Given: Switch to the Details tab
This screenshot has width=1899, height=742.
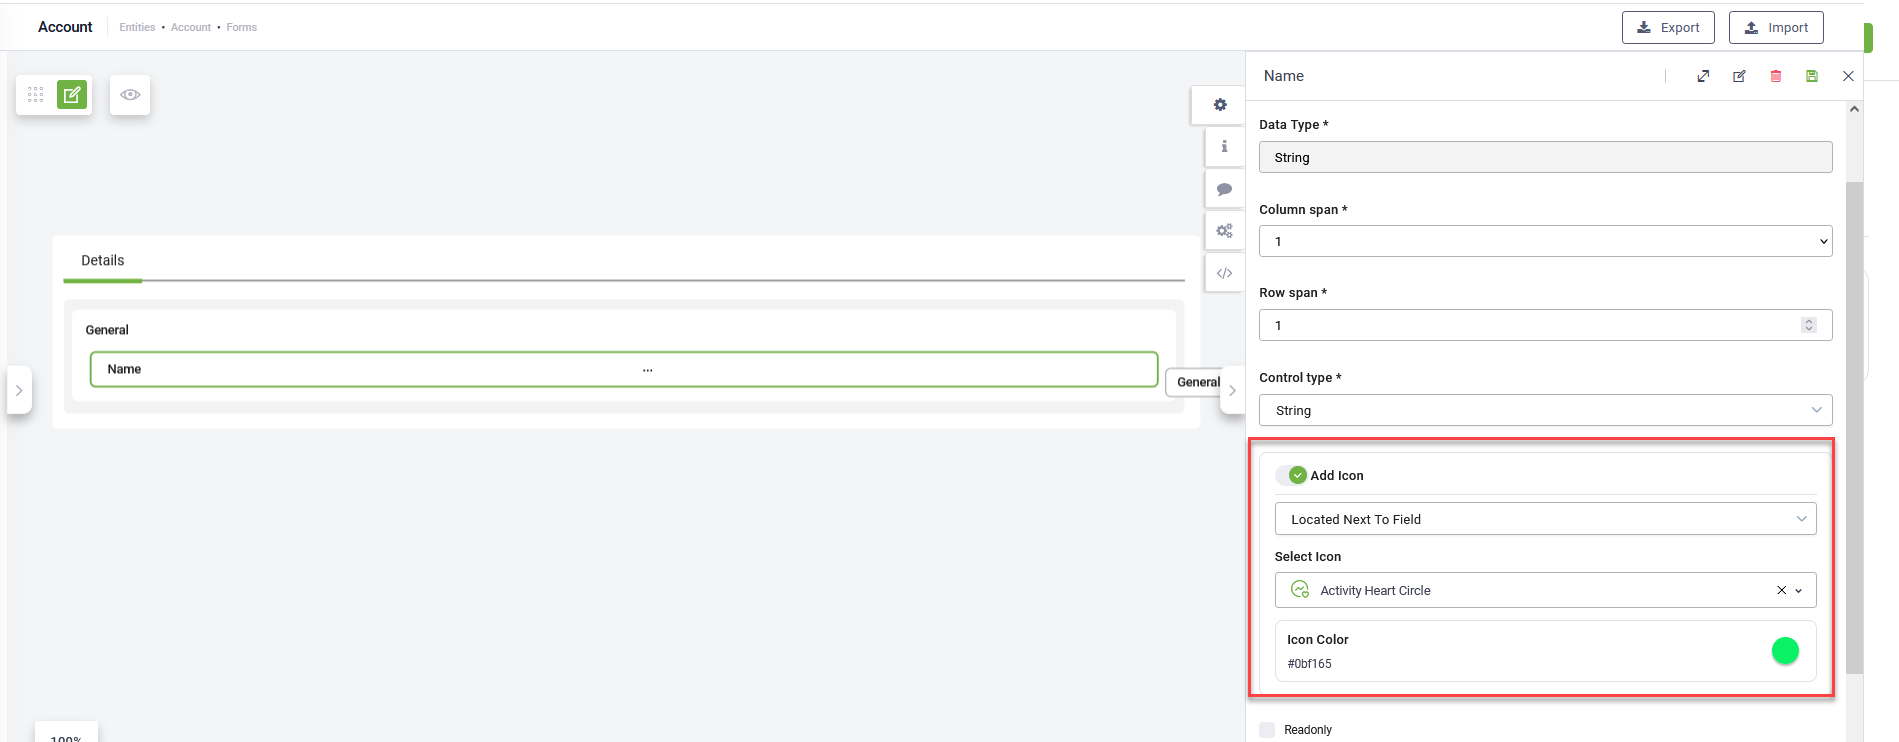Looking at the screenshot, I should click(103, 261).
